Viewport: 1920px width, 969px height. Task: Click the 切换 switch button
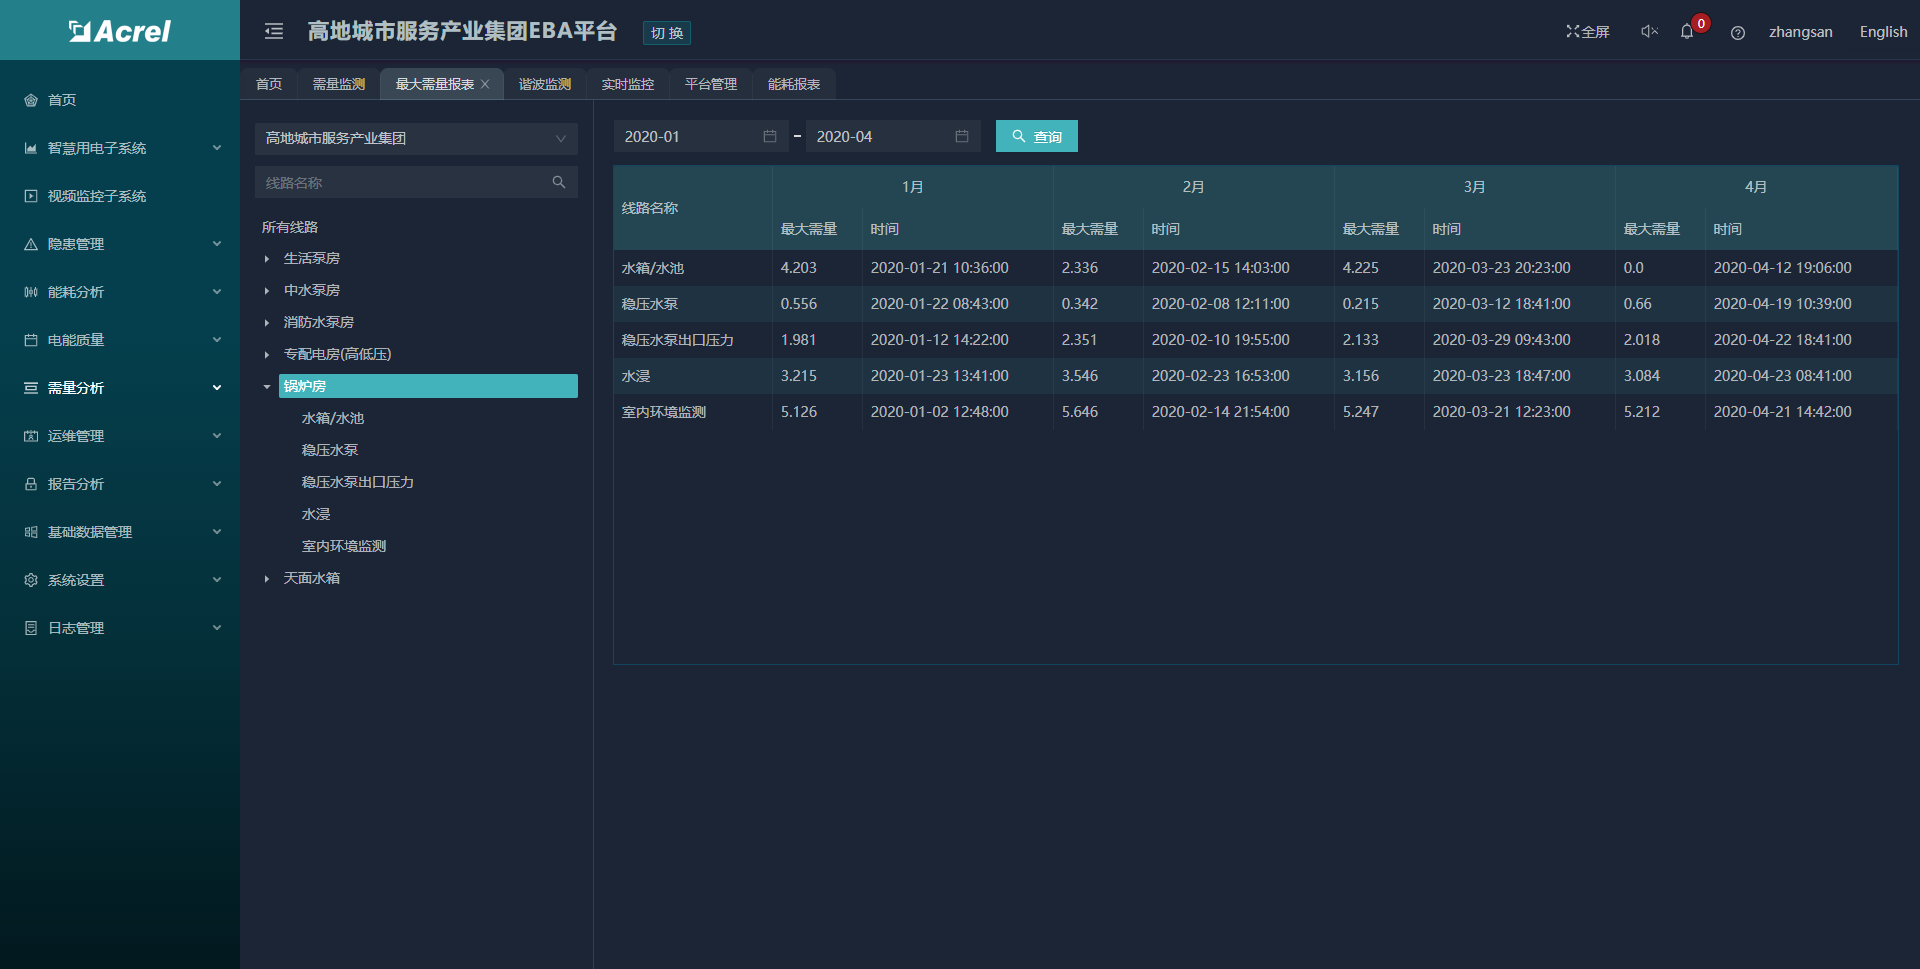[666, 33]
